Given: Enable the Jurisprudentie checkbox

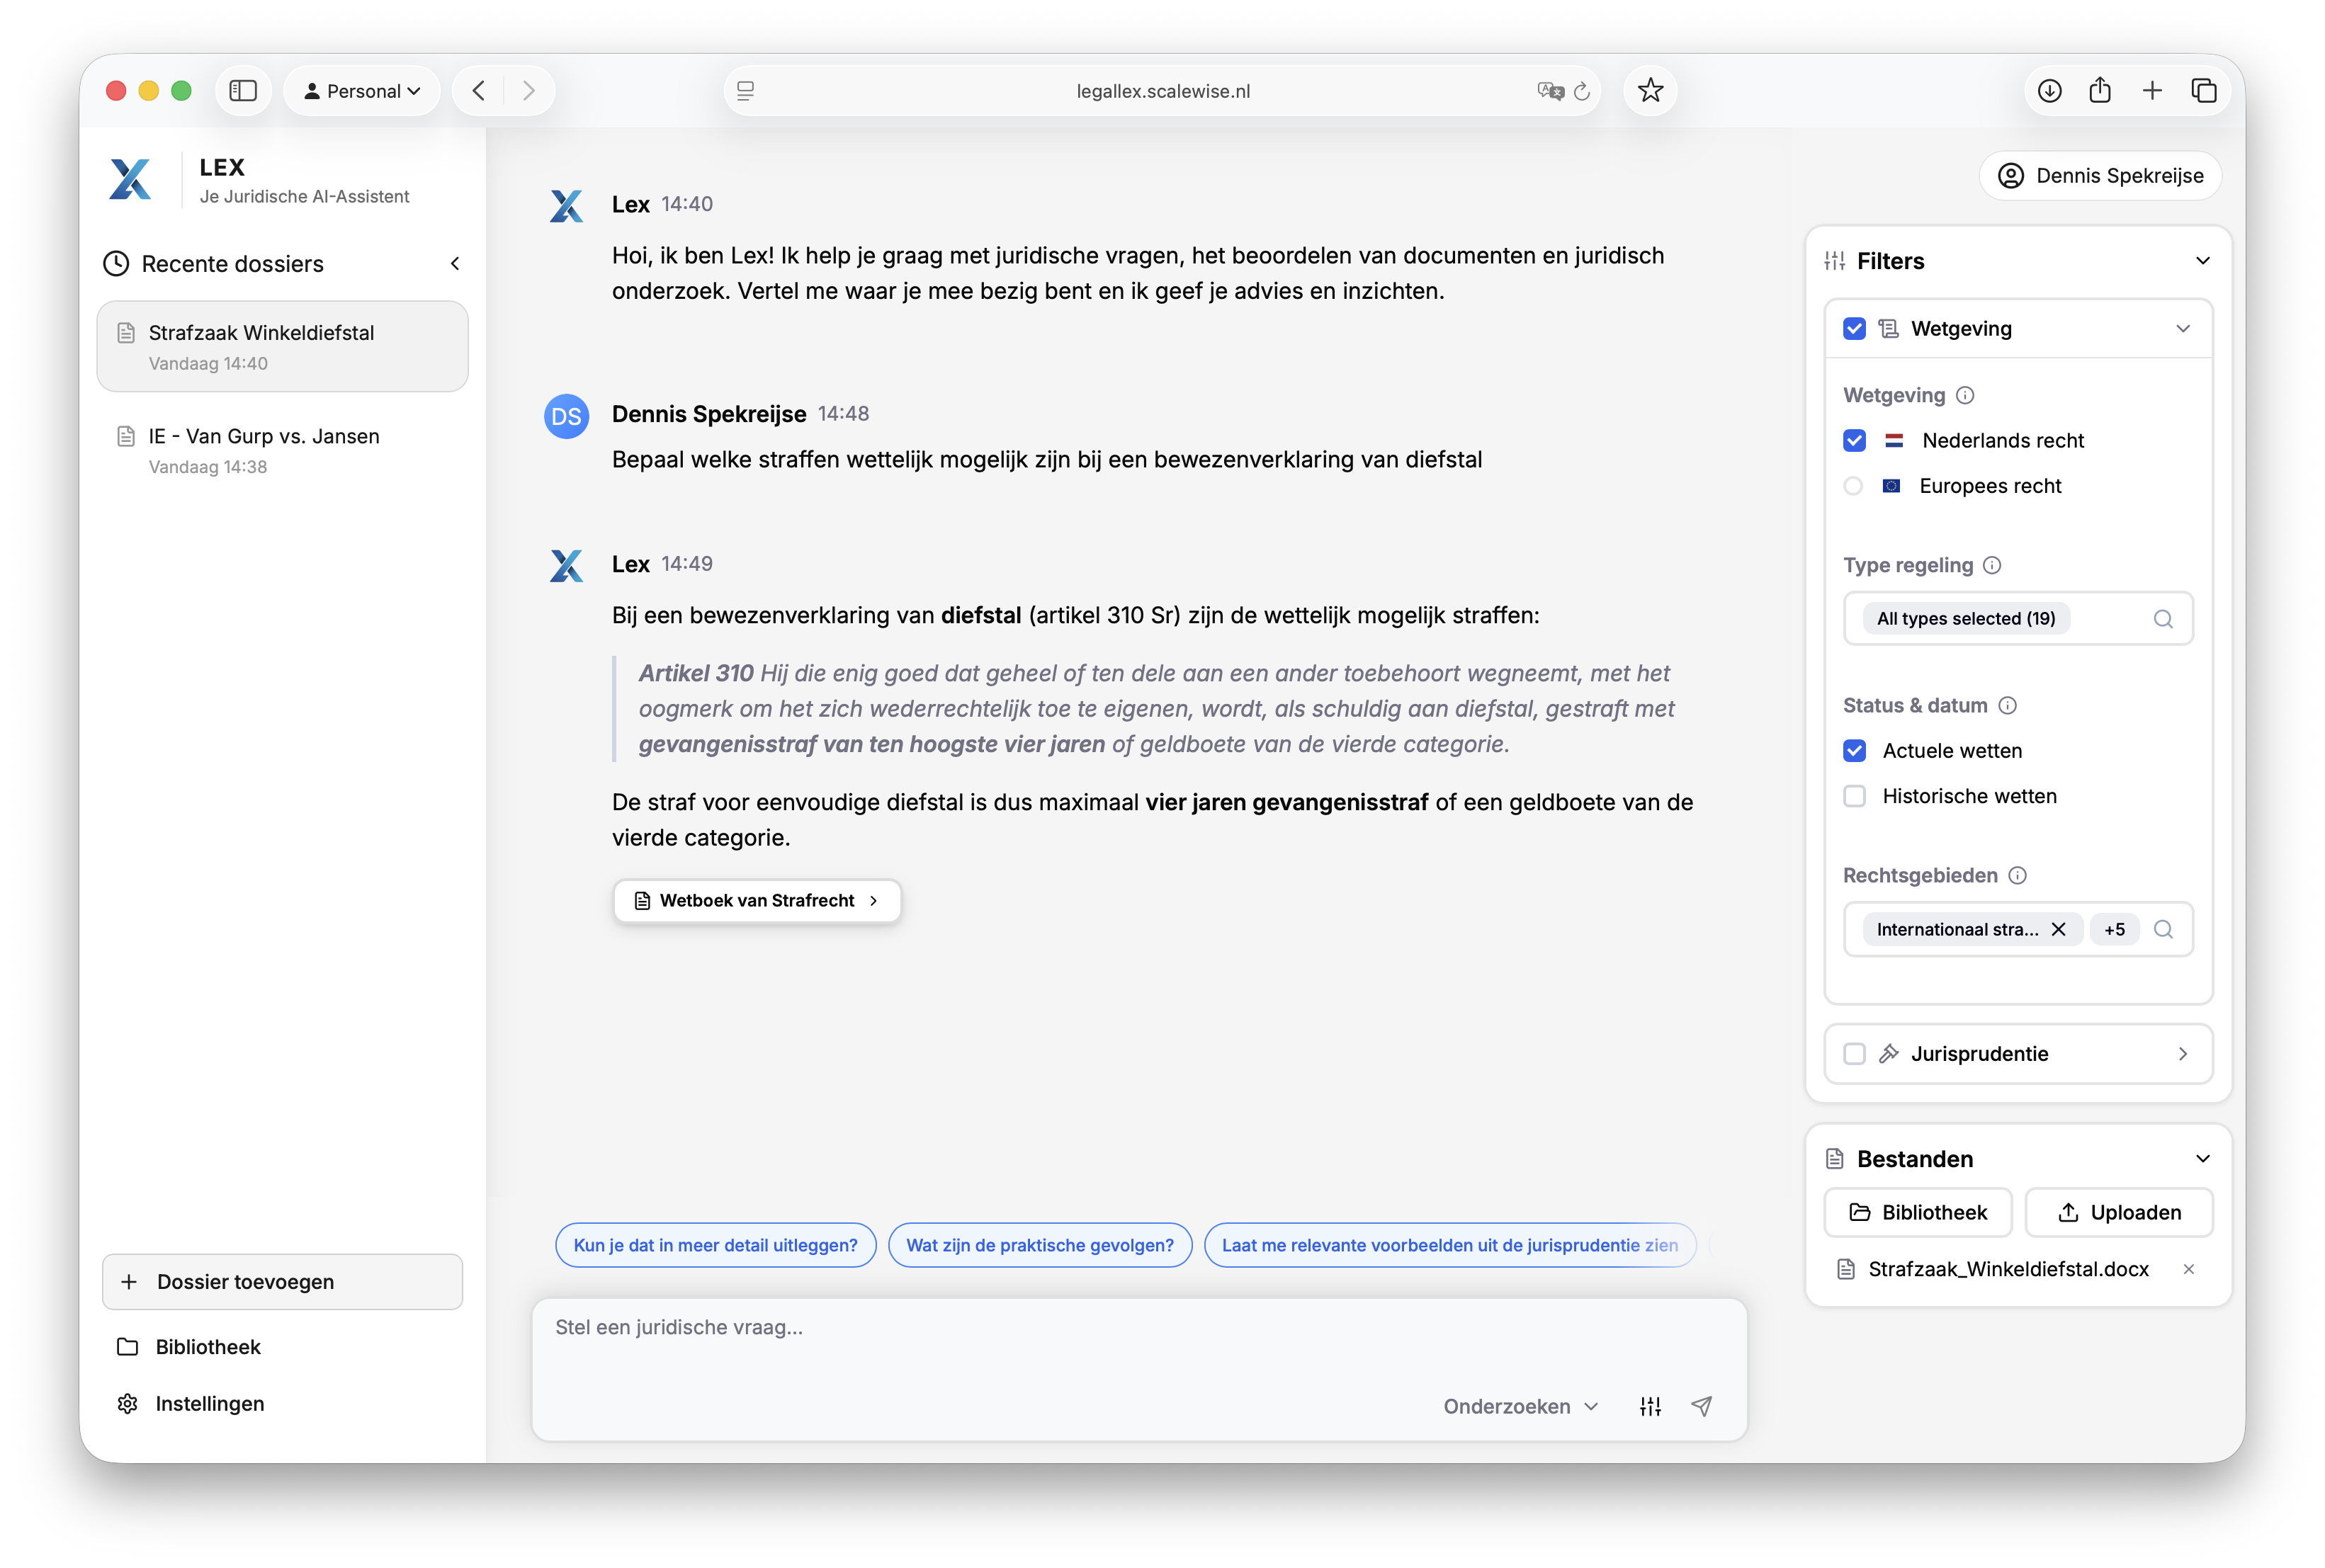Looking at the screenshot, I should [x=1854, y=1054].
